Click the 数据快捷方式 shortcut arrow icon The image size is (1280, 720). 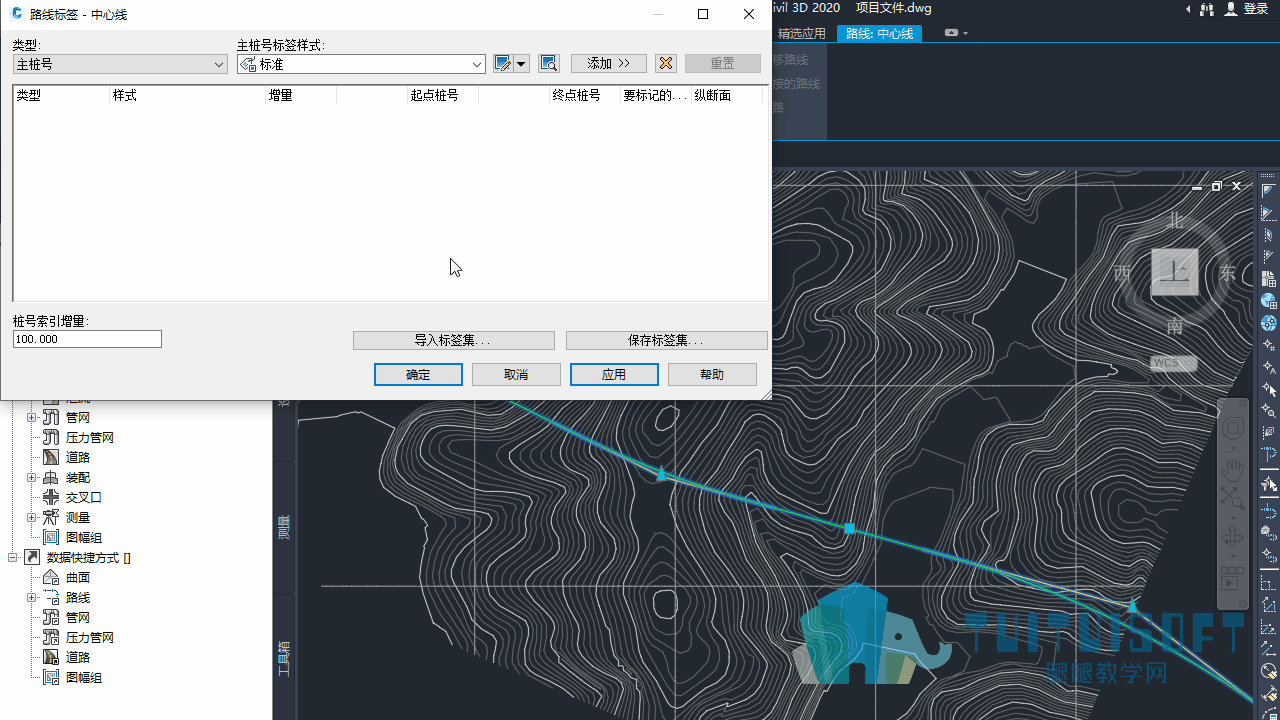coord(32,557)
